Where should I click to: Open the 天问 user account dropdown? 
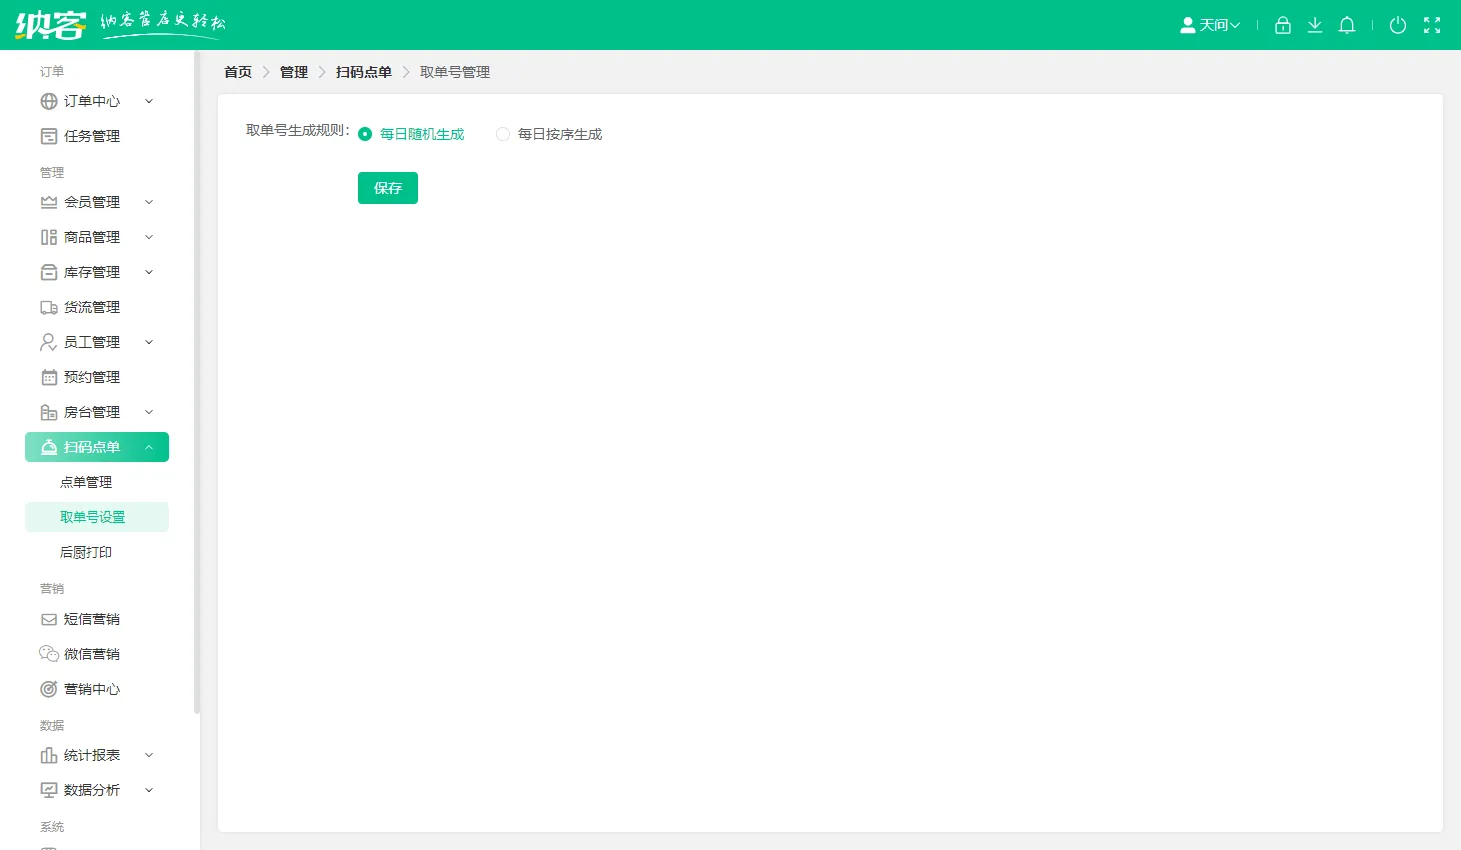coord(1210,25)
